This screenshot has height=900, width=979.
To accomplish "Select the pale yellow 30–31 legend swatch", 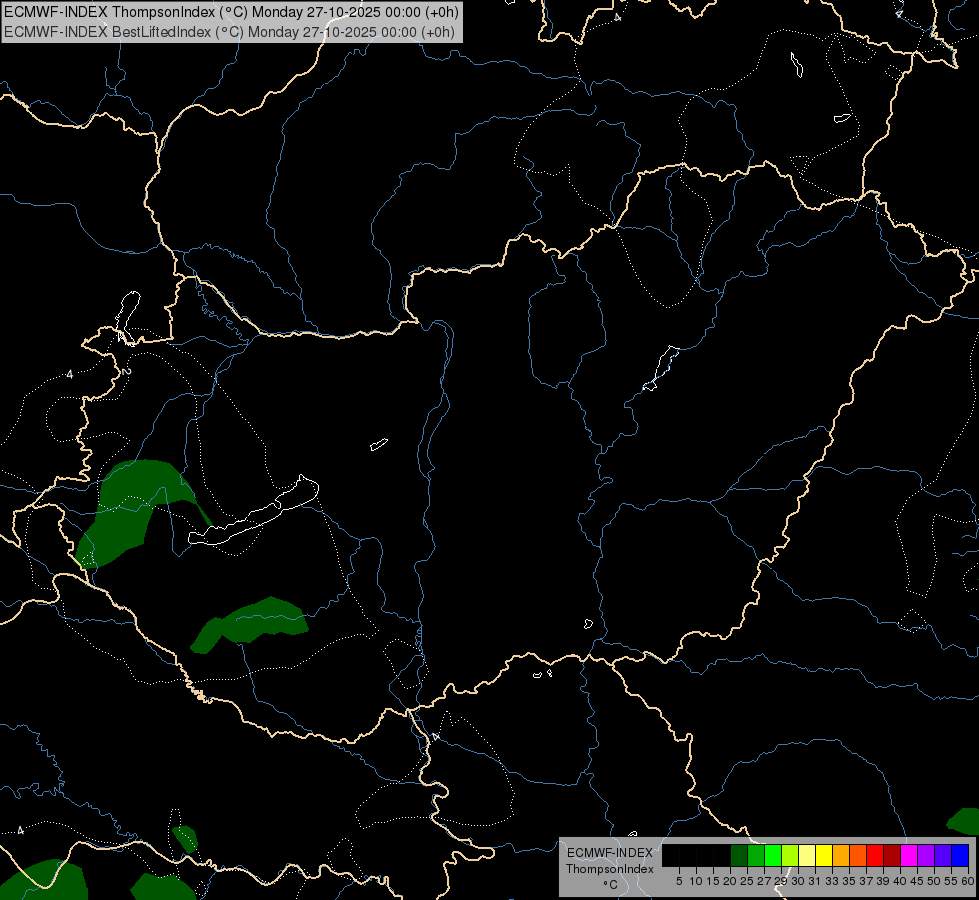I will (807, 855).
